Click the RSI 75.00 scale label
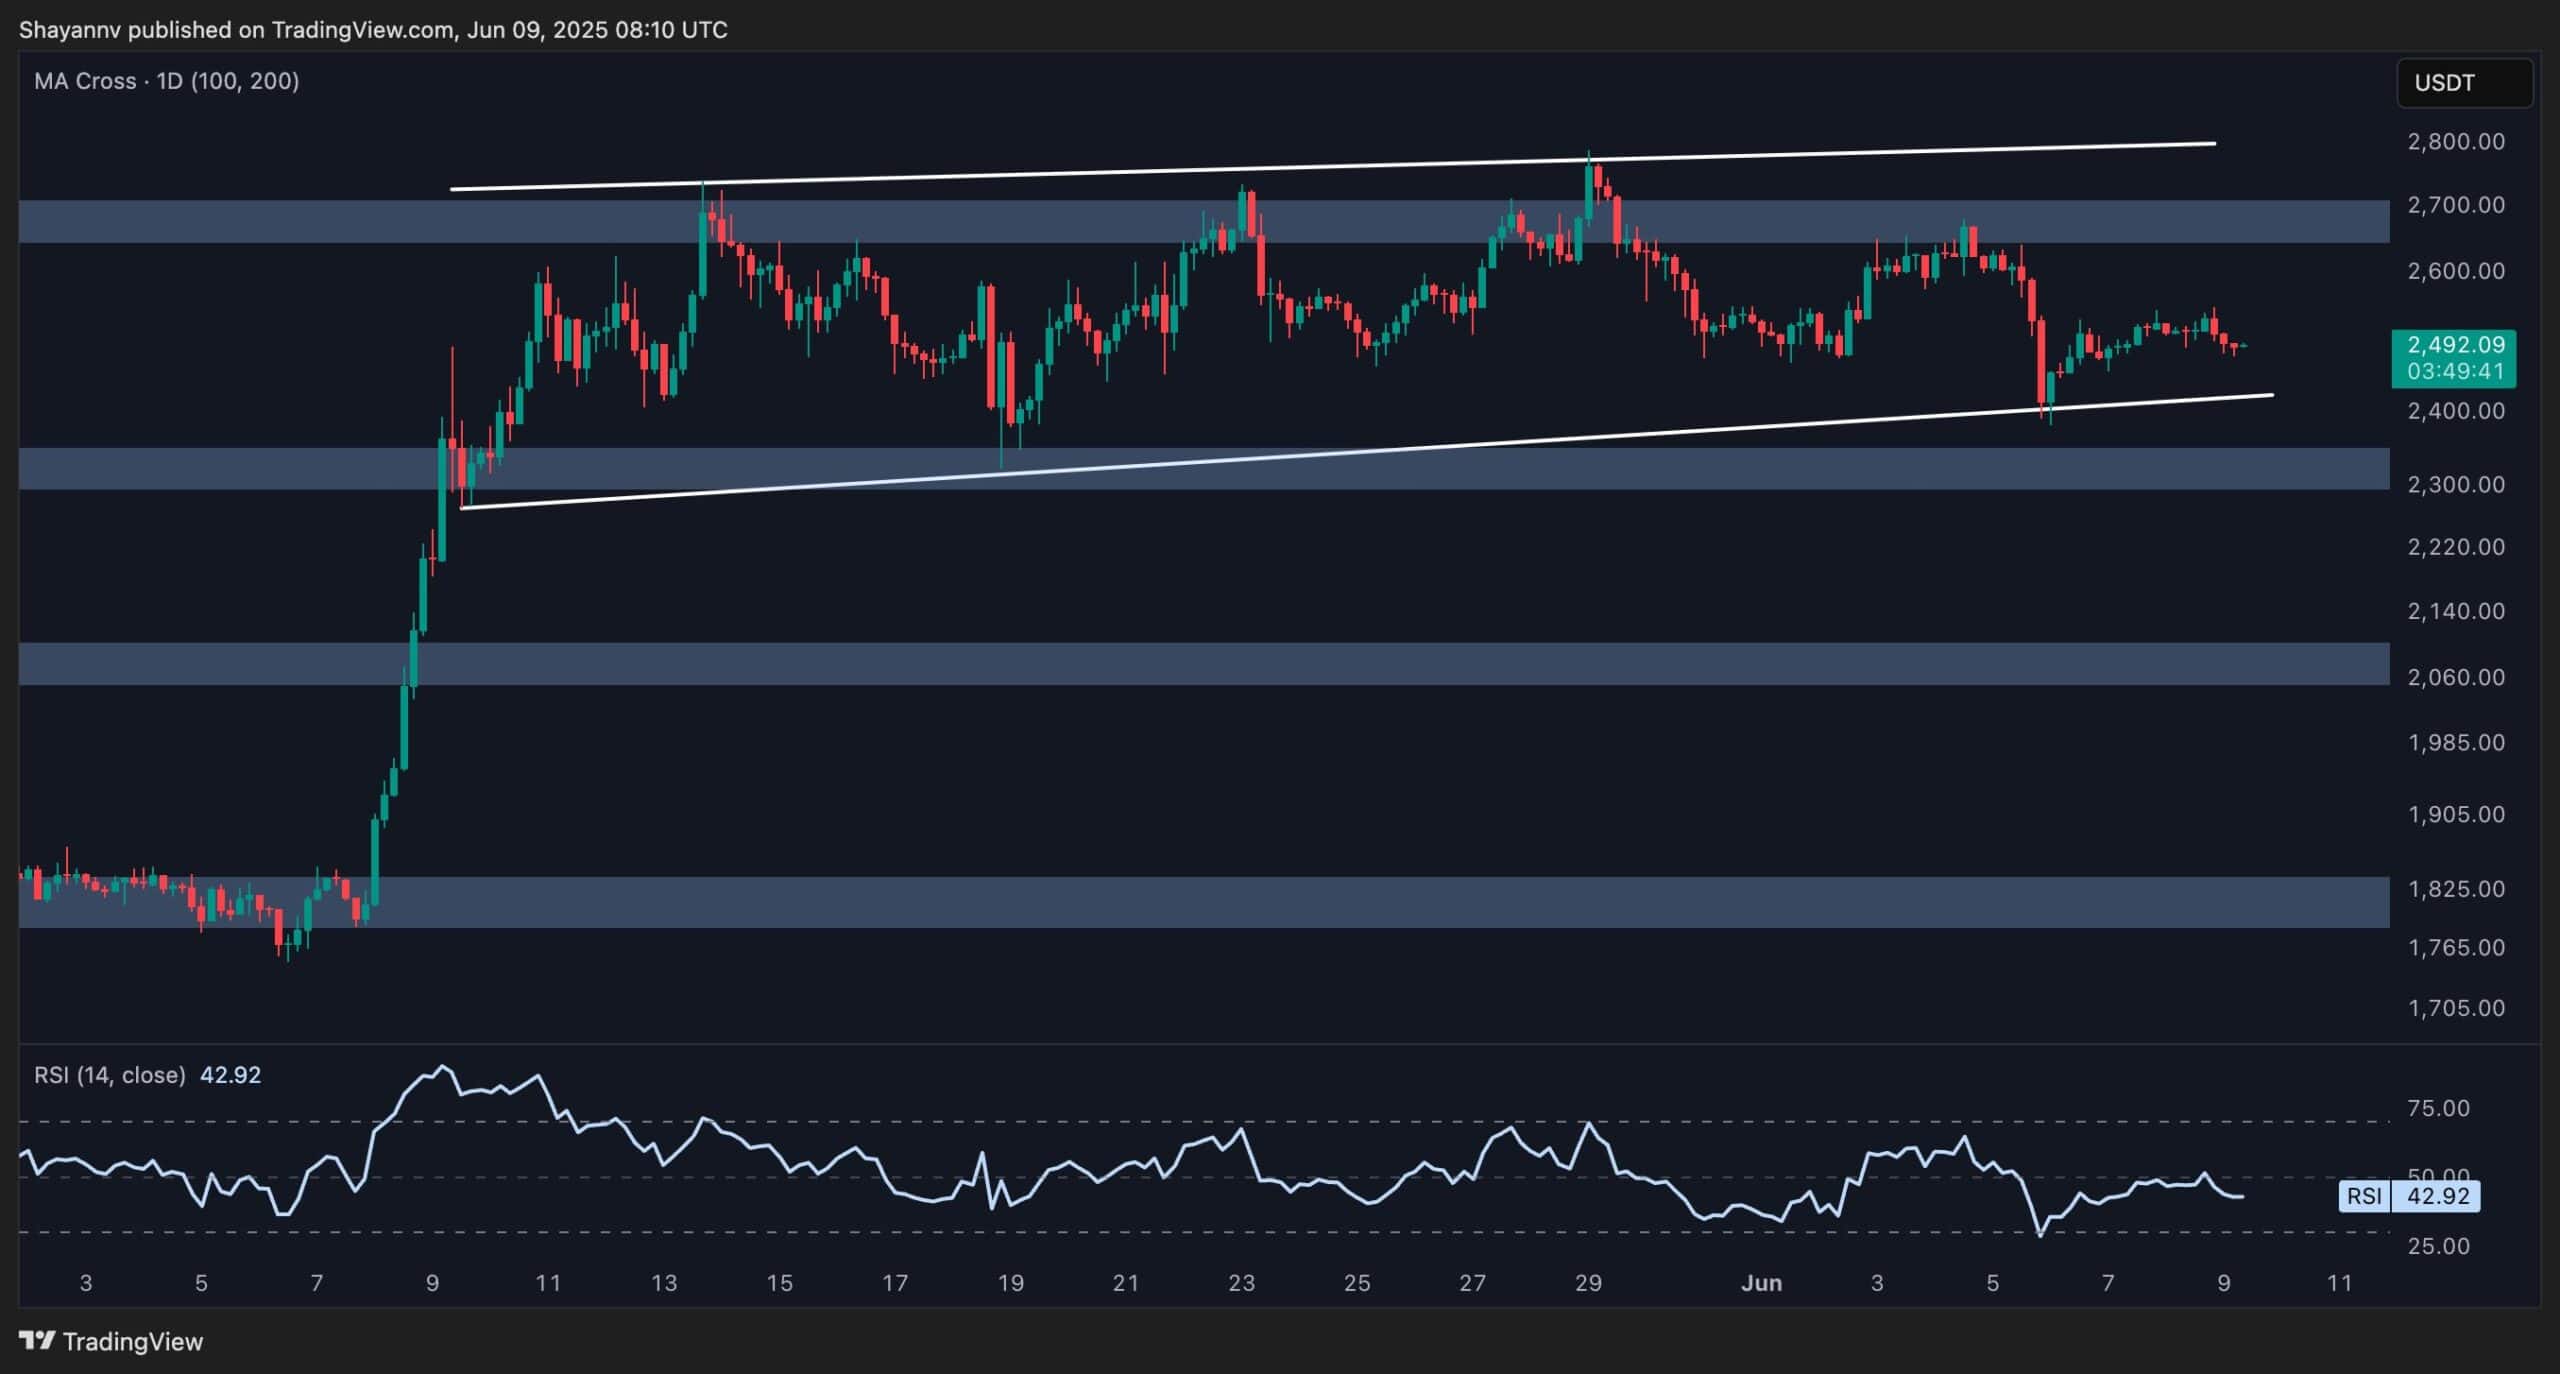This screenshot has height=1374, width=2560. (2438, 1108)
